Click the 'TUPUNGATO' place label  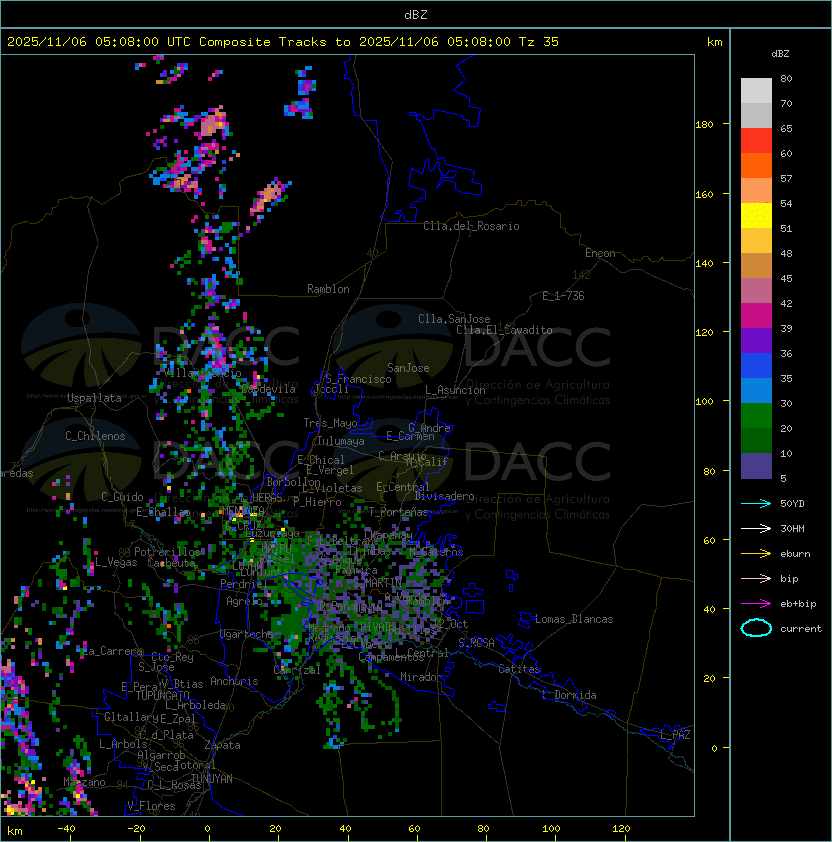pyautogui.click(x=162, y=696)
